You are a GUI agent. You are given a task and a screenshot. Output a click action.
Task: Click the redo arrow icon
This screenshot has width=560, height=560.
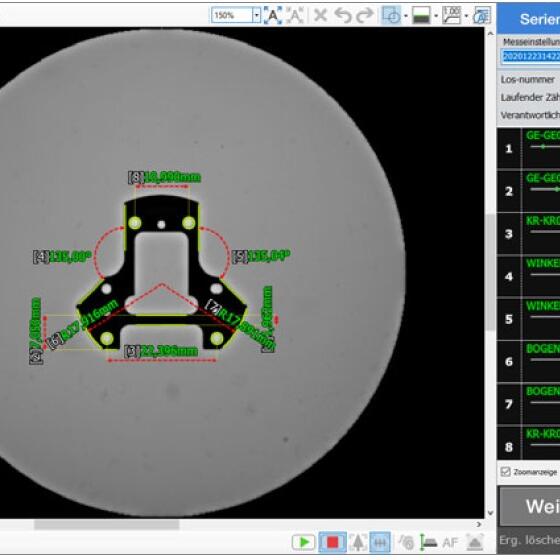pyautogui.click(x=365, y=15)
